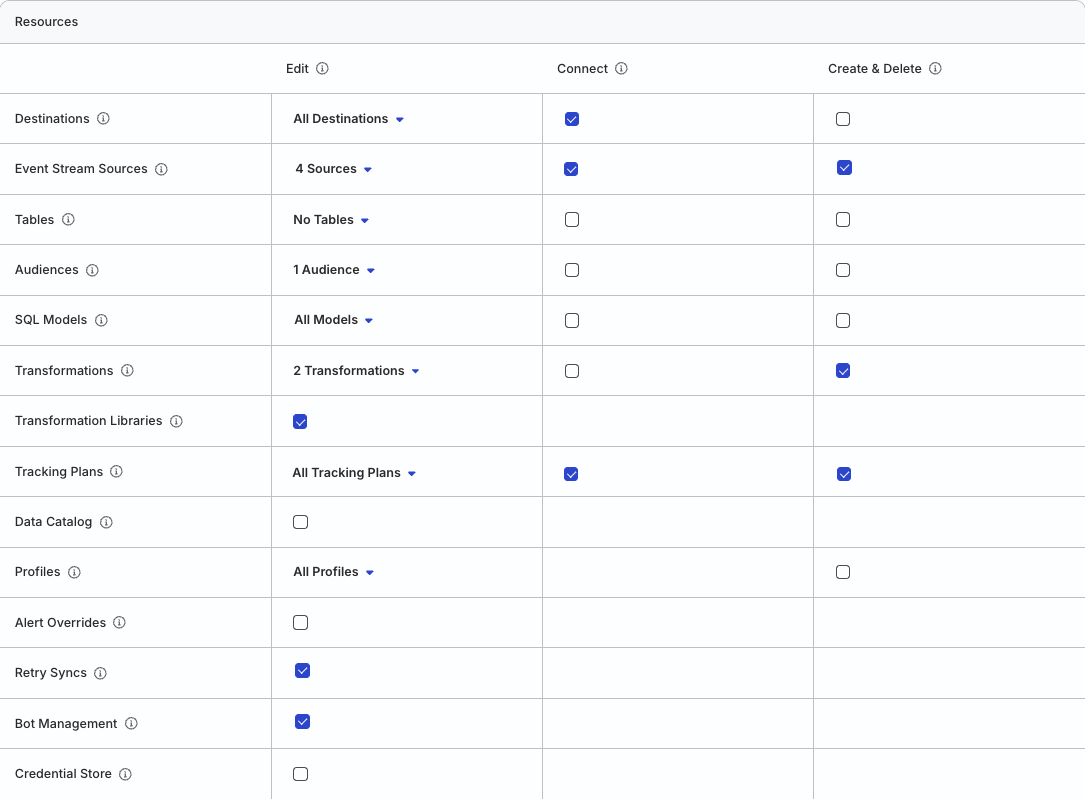Click info icon next to Edit header
The width and height of the screenshot is (1085, 799).
[x=322, y=68]
